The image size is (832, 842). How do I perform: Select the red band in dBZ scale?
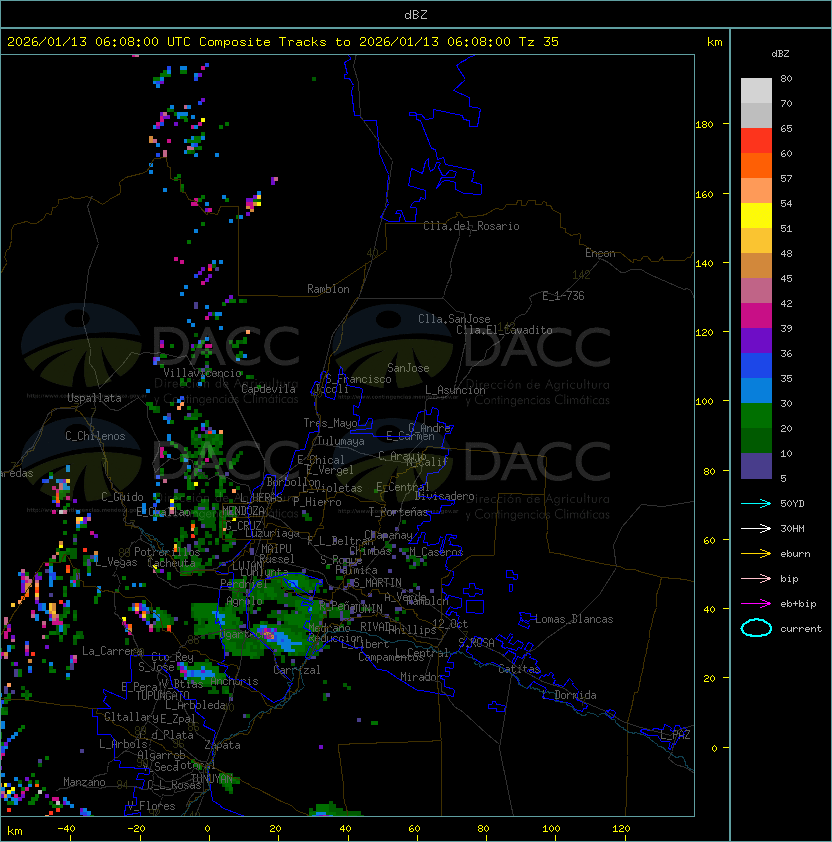tap(756, 141)
